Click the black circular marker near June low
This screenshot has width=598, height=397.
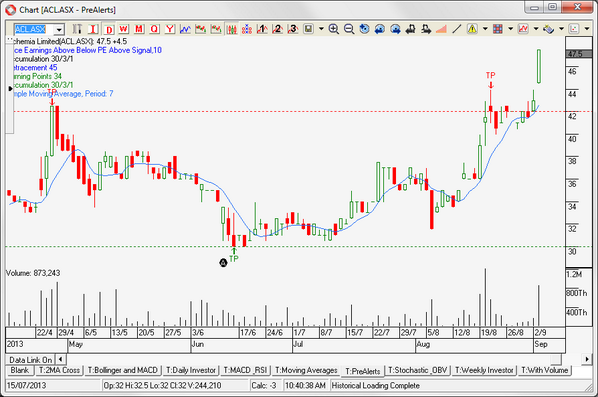tap(223, 262)
